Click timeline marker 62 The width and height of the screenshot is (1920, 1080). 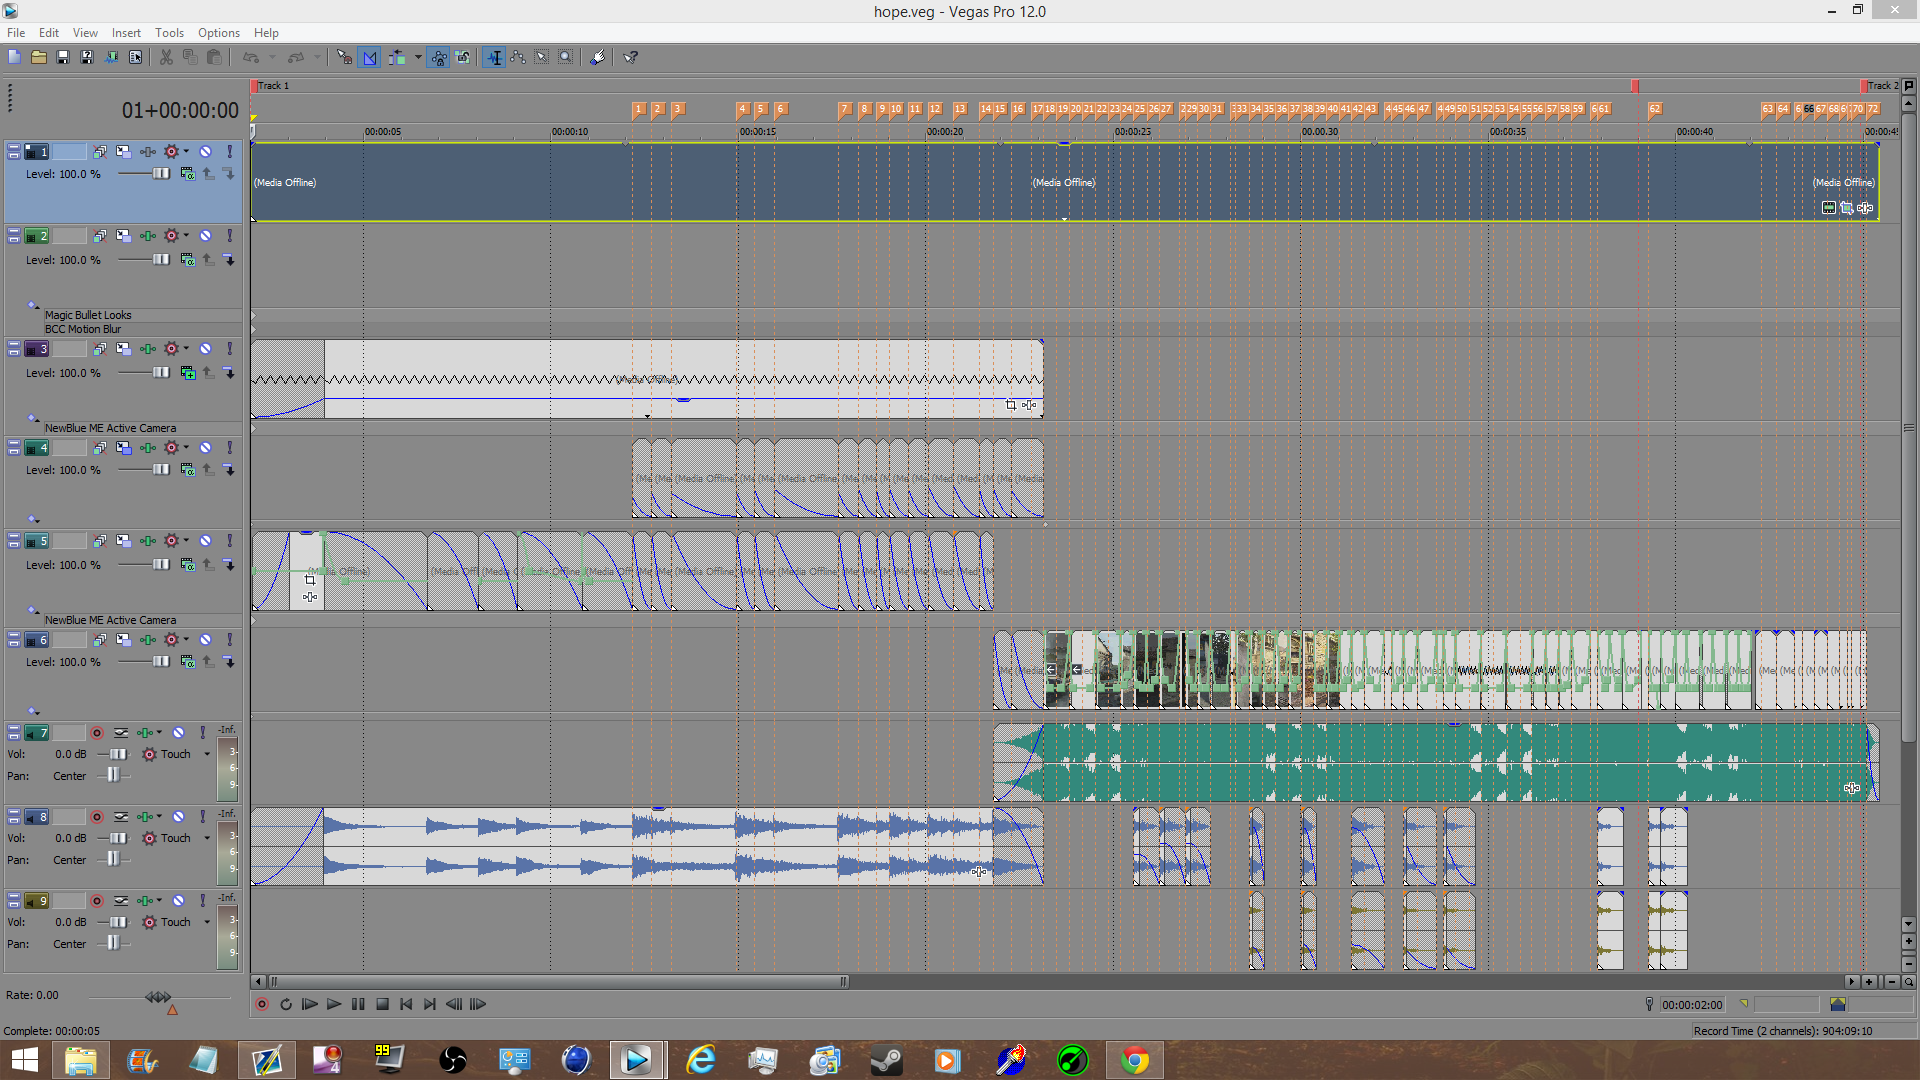pos(1654,109)
